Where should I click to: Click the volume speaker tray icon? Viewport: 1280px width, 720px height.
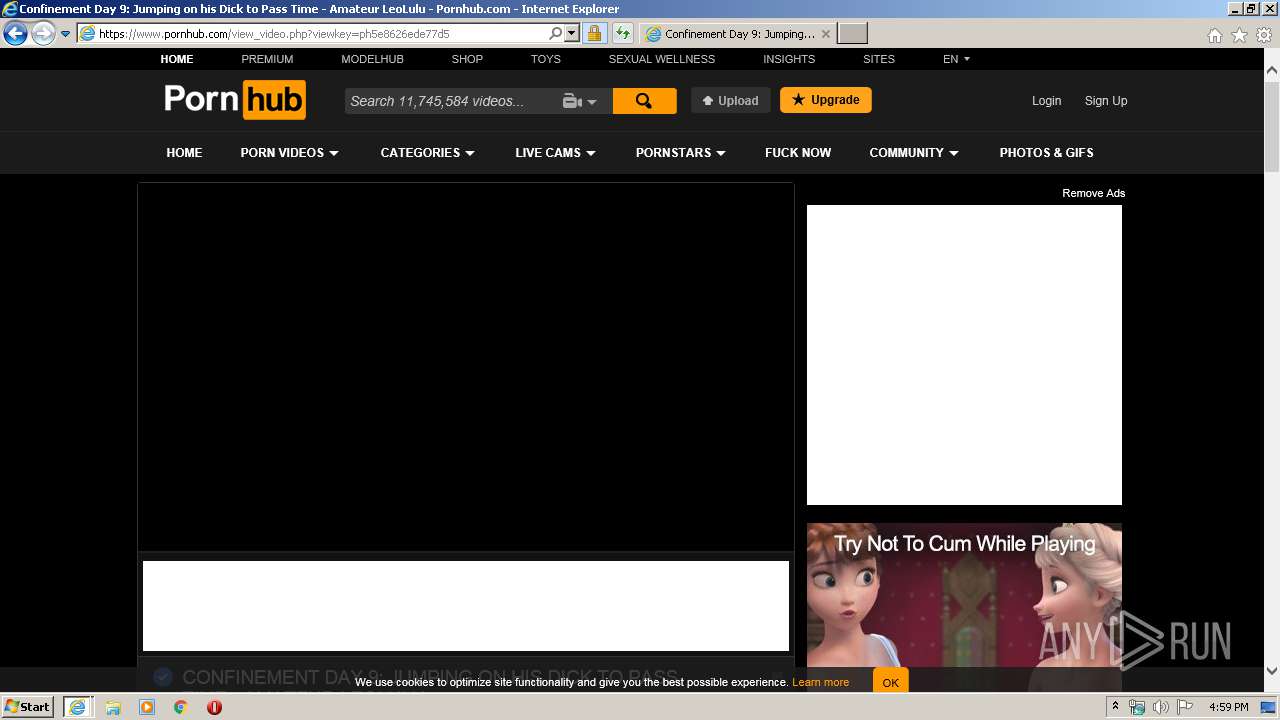1161,707
